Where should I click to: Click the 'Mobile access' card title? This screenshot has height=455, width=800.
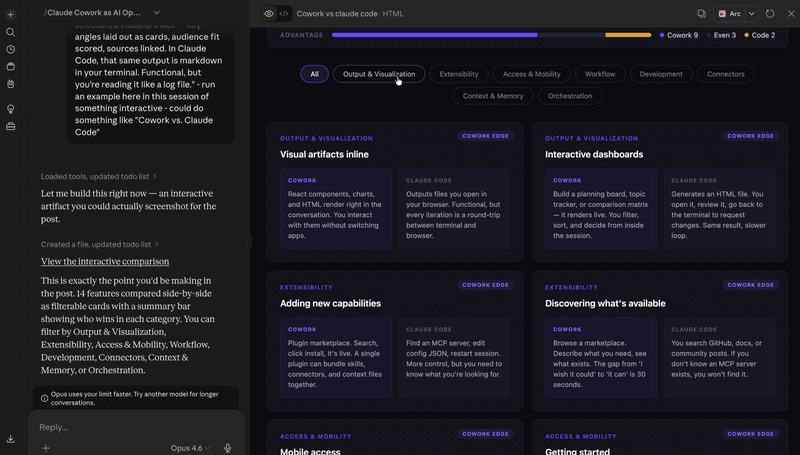tap(310, 451)
